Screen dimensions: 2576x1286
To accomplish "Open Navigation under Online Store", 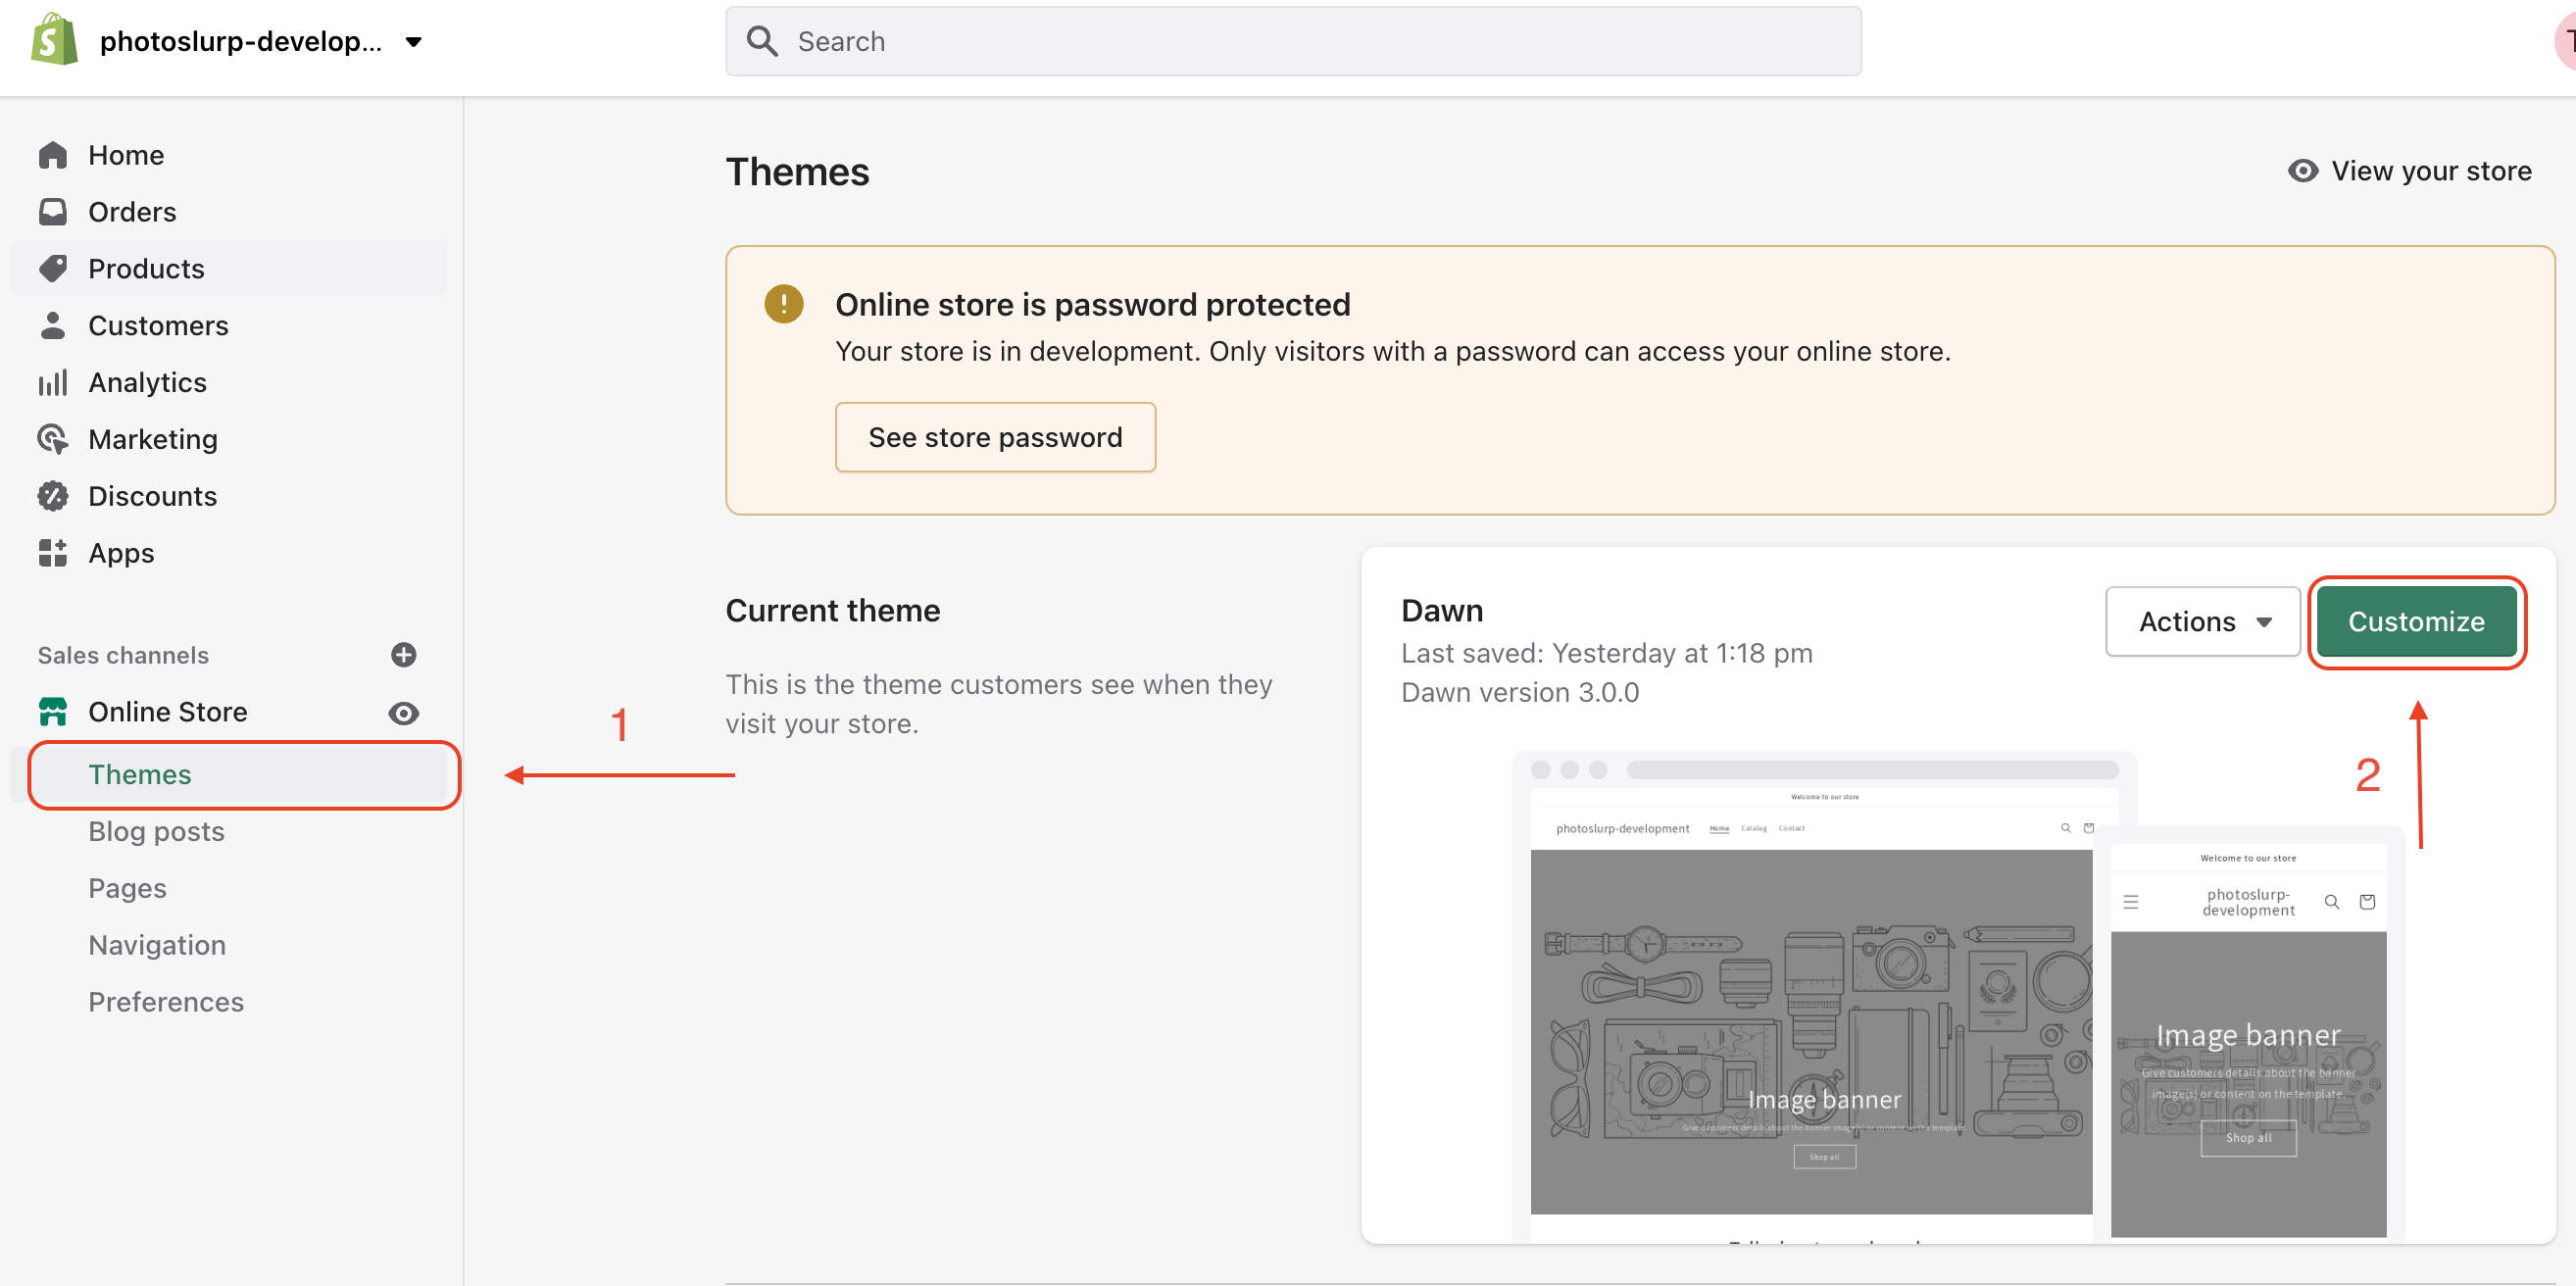I will tap(157, 945).
